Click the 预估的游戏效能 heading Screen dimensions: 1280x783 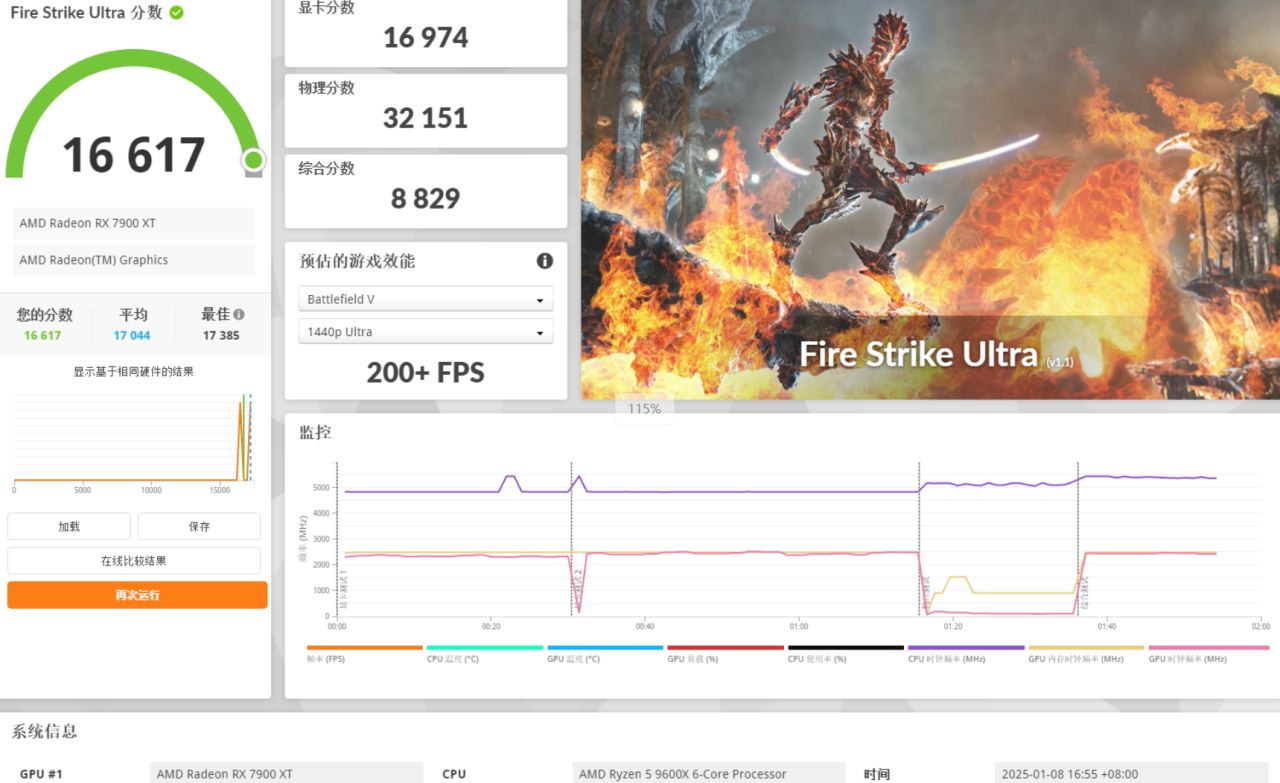pyautogui.click(x=357, y=261)
